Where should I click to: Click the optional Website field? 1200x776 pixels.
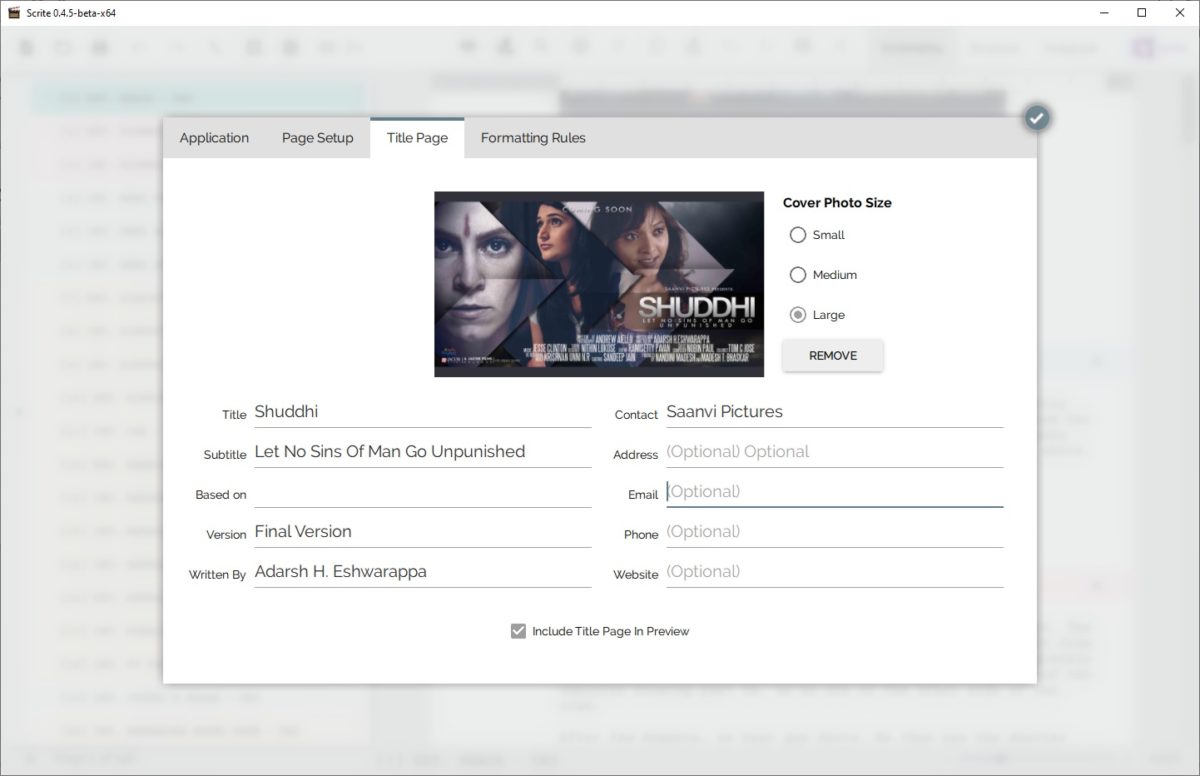pos(834,571)
